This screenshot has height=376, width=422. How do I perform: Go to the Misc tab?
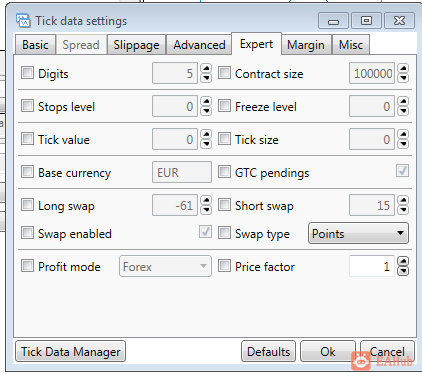[x=351, y=44]
